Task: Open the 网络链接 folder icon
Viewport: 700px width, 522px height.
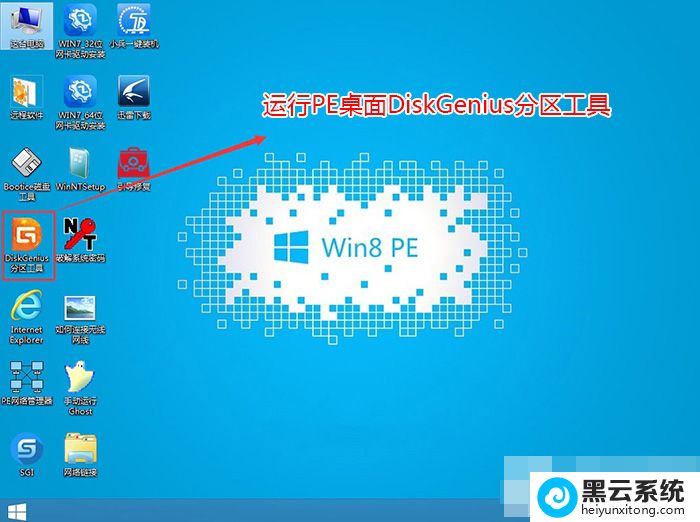Action: [x=80, y=450]
